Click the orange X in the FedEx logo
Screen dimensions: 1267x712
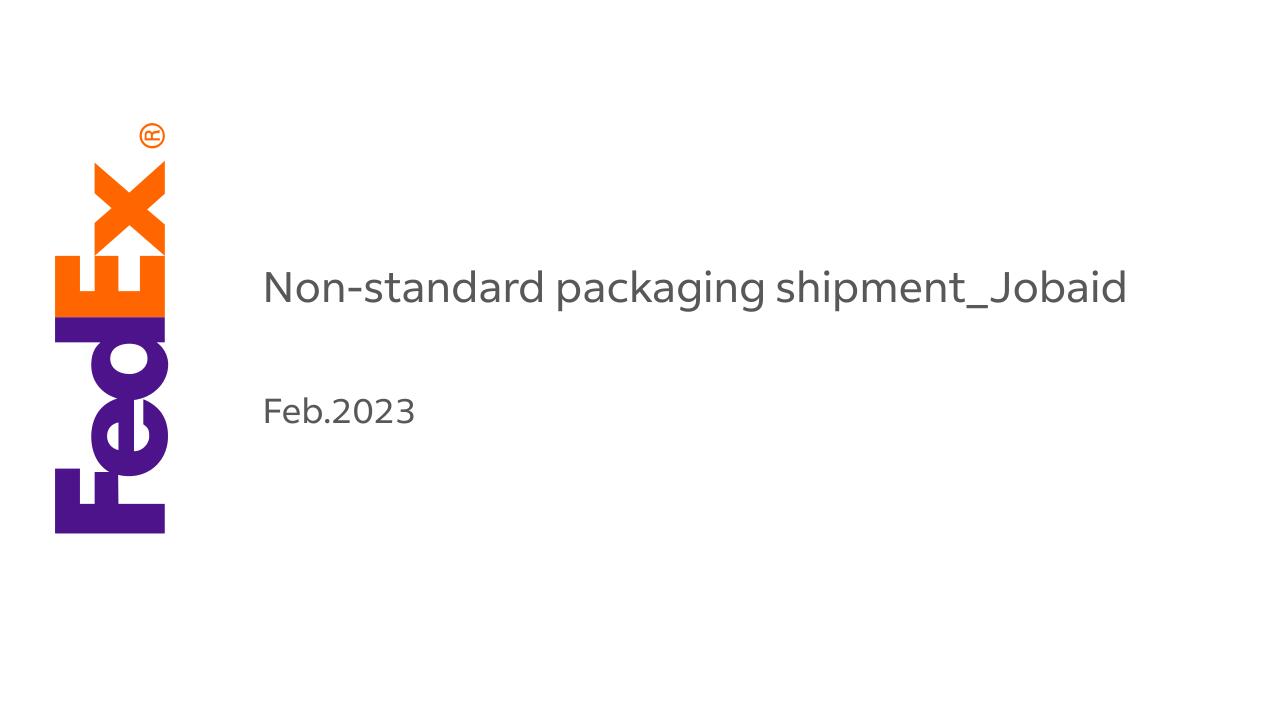coord(129,207)
